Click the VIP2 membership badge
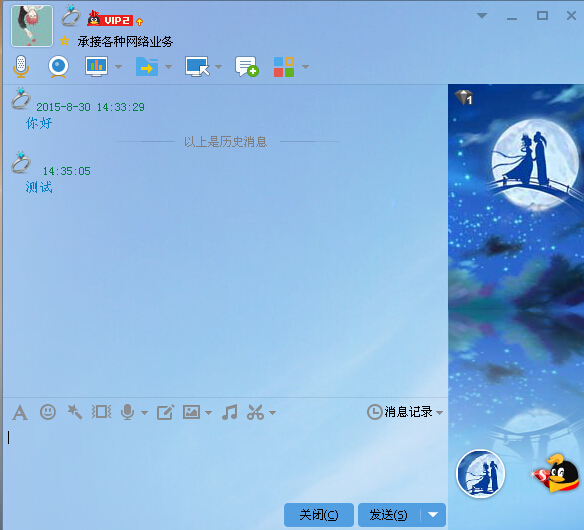Viewport: 584px width, 530px height. [110, 19]
